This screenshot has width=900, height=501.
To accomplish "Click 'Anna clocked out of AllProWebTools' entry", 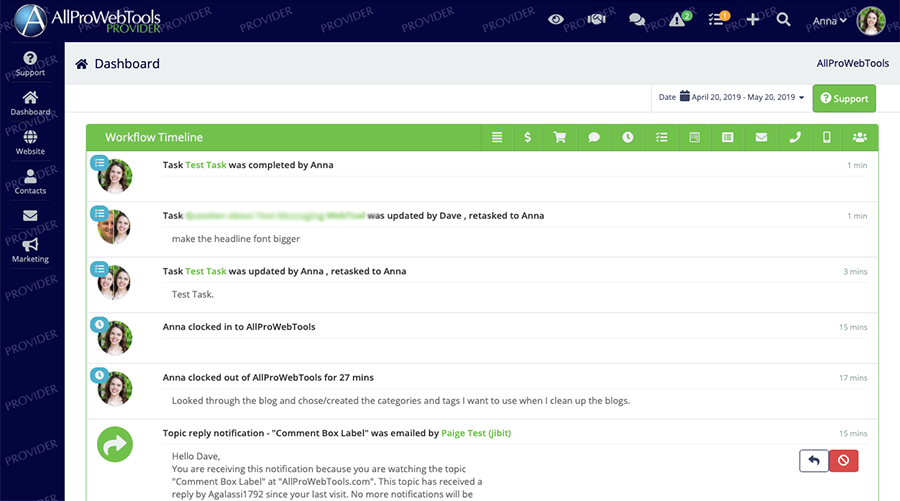I will [x=268, y=377].
